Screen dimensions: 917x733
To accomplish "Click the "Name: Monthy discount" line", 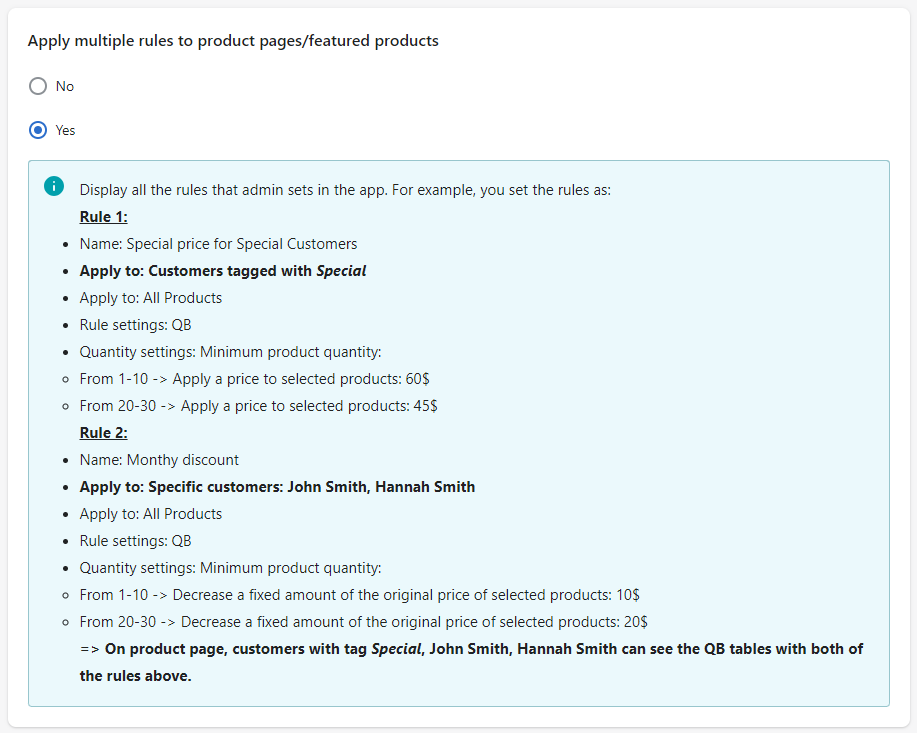I will pyautogui.click(x=159, y=460).
